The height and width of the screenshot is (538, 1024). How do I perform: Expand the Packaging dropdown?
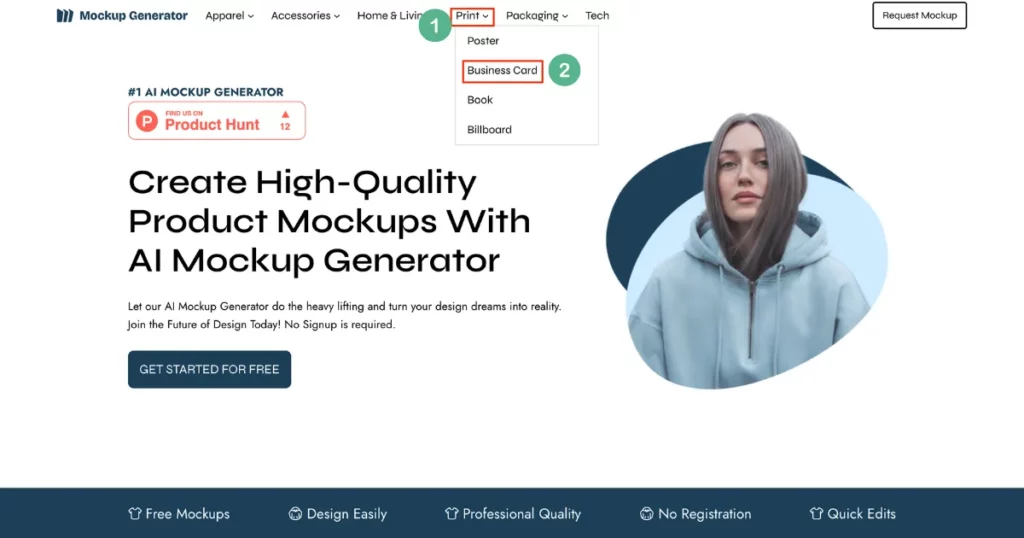537,16
